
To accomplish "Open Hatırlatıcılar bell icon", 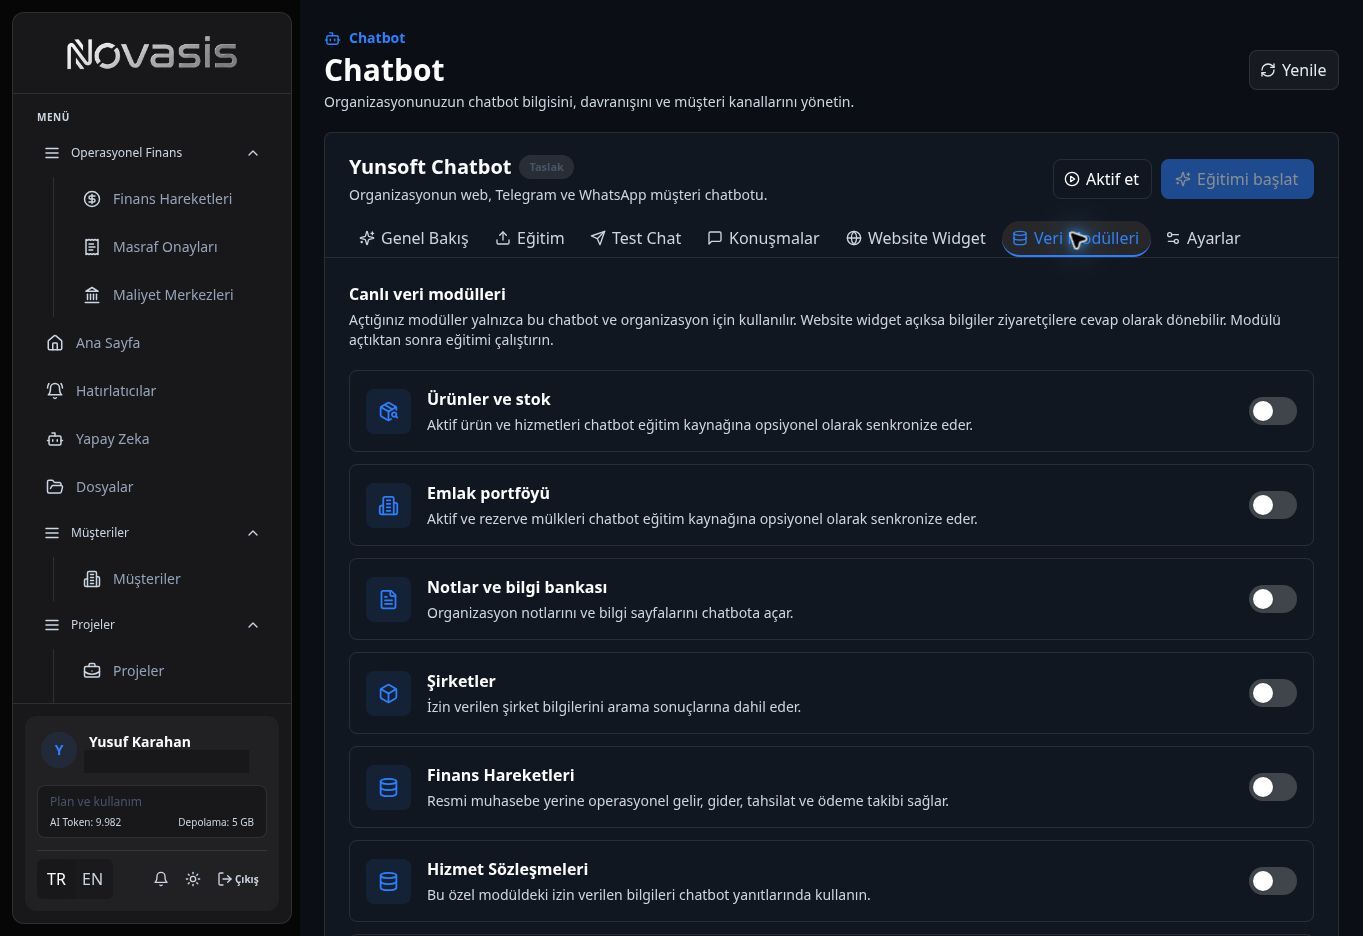I will (55, 391).
